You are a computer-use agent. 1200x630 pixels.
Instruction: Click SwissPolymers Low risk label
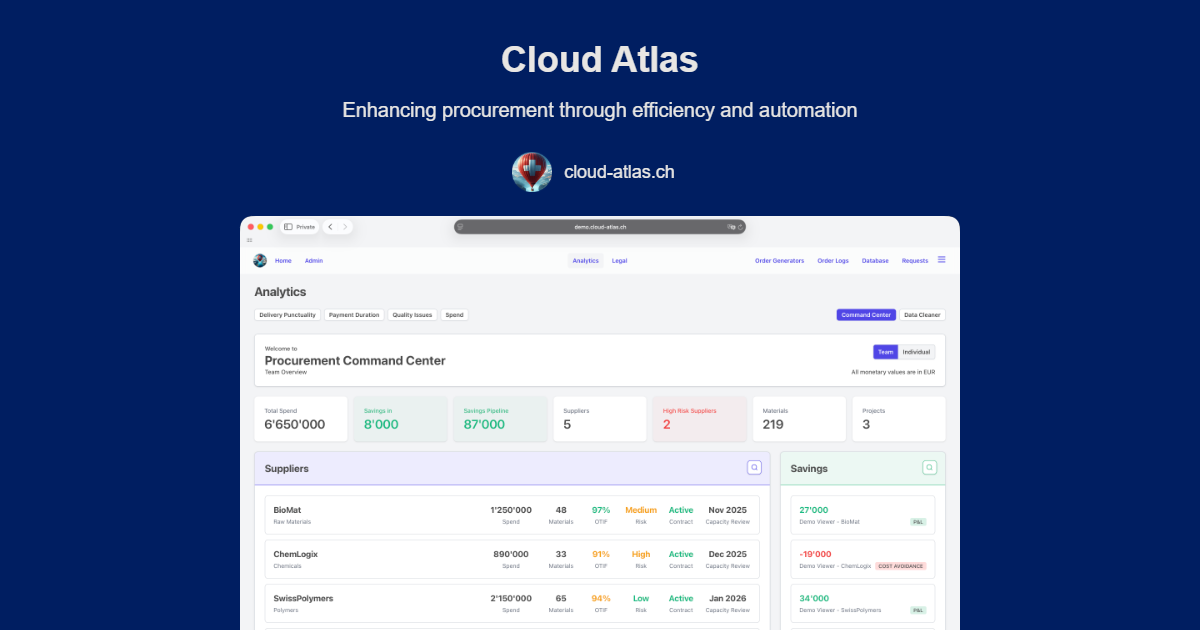[x=641, y=598]
